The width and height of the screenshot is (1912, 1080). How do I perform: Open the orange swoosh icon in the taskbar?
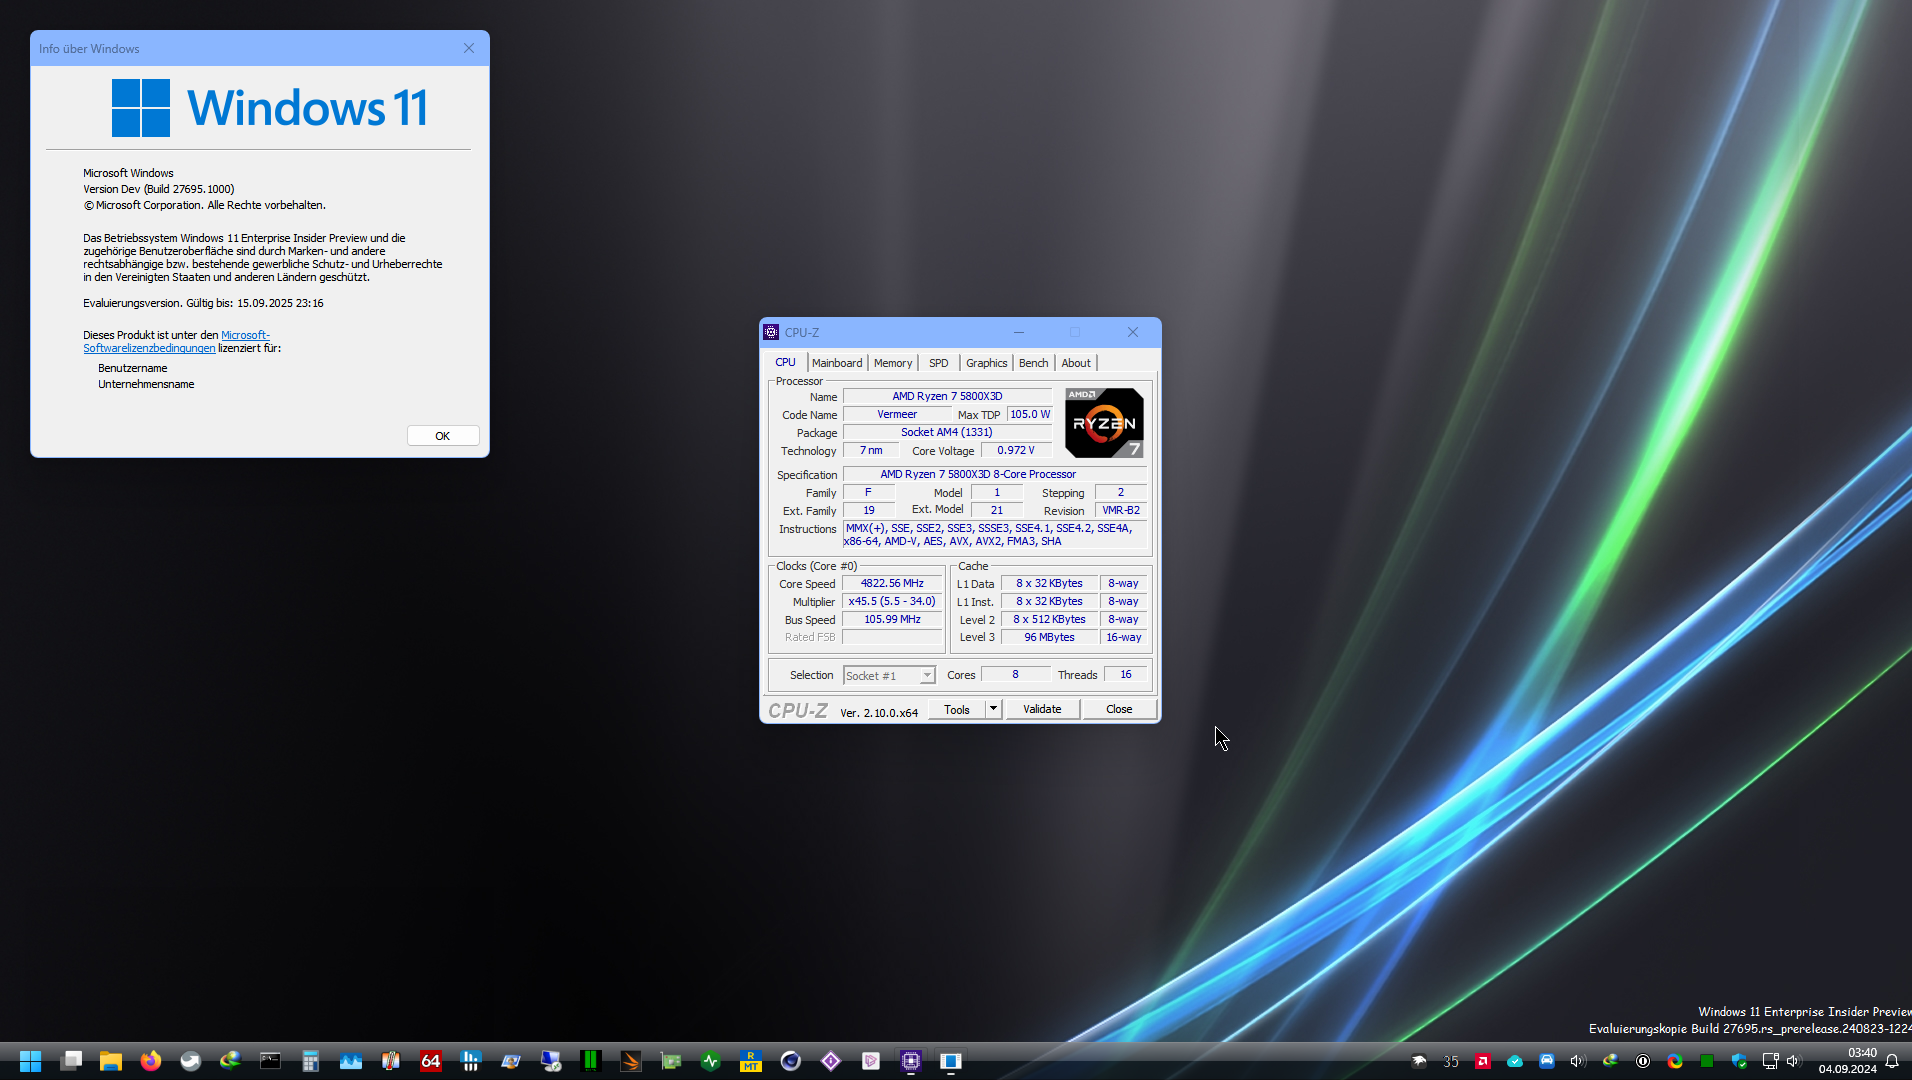(x=631, y=1061)
